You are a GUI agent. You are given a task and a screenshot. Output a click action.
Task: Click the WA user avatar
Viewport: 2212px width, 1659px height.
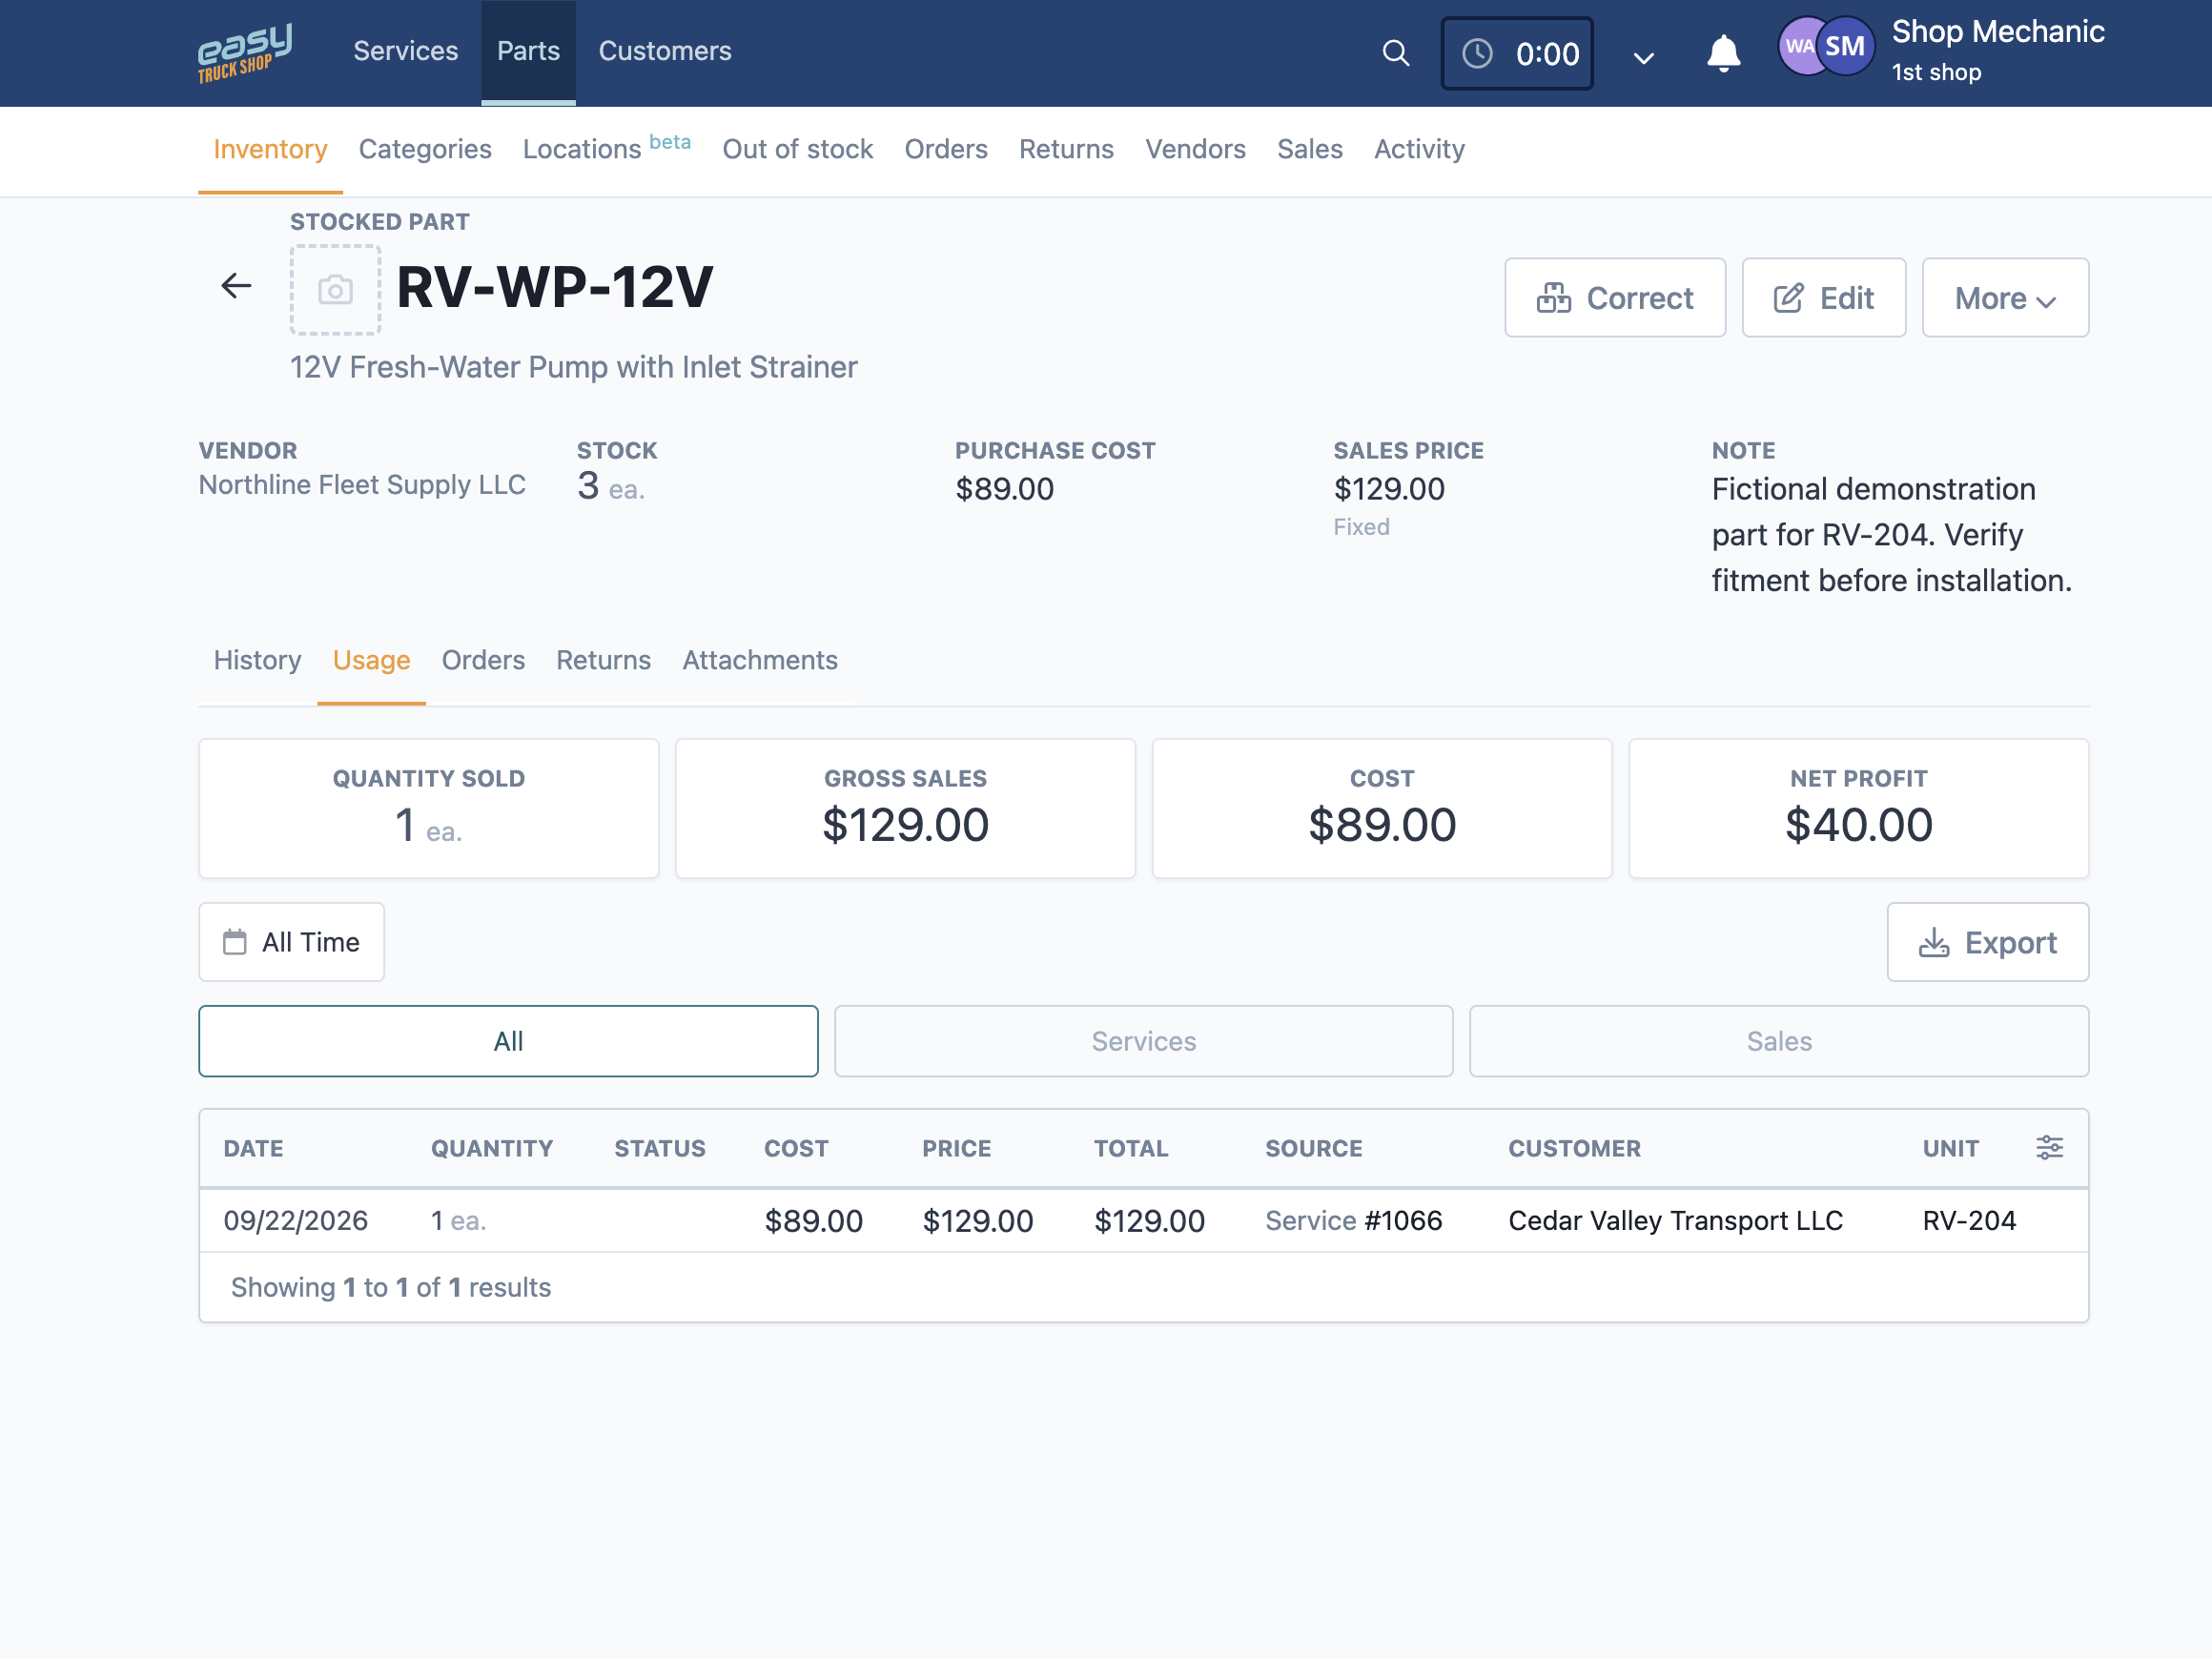tap(1798, 46)
